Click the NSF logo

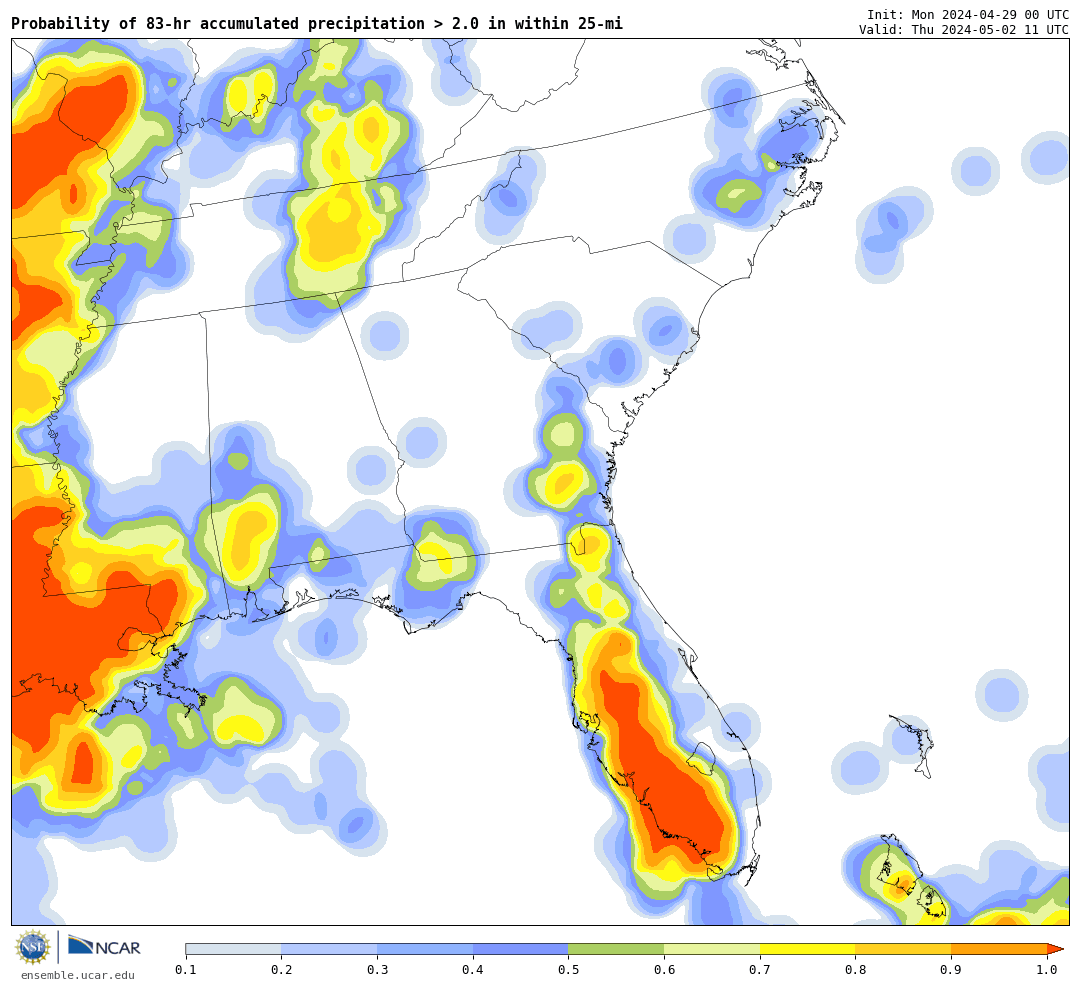pyautogui.click(x=33, y=947)
